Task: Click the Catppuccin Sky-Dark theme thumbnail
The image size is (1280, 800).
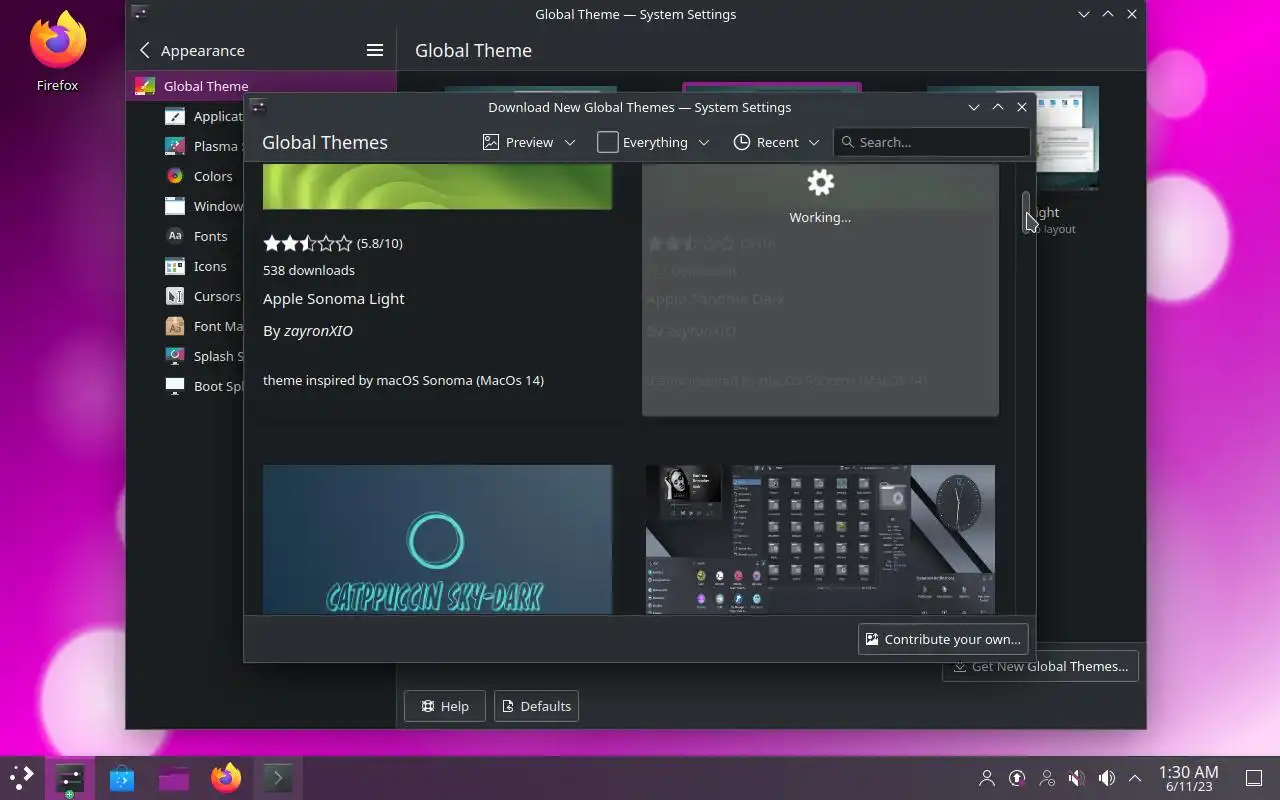Action: [437, 539]
